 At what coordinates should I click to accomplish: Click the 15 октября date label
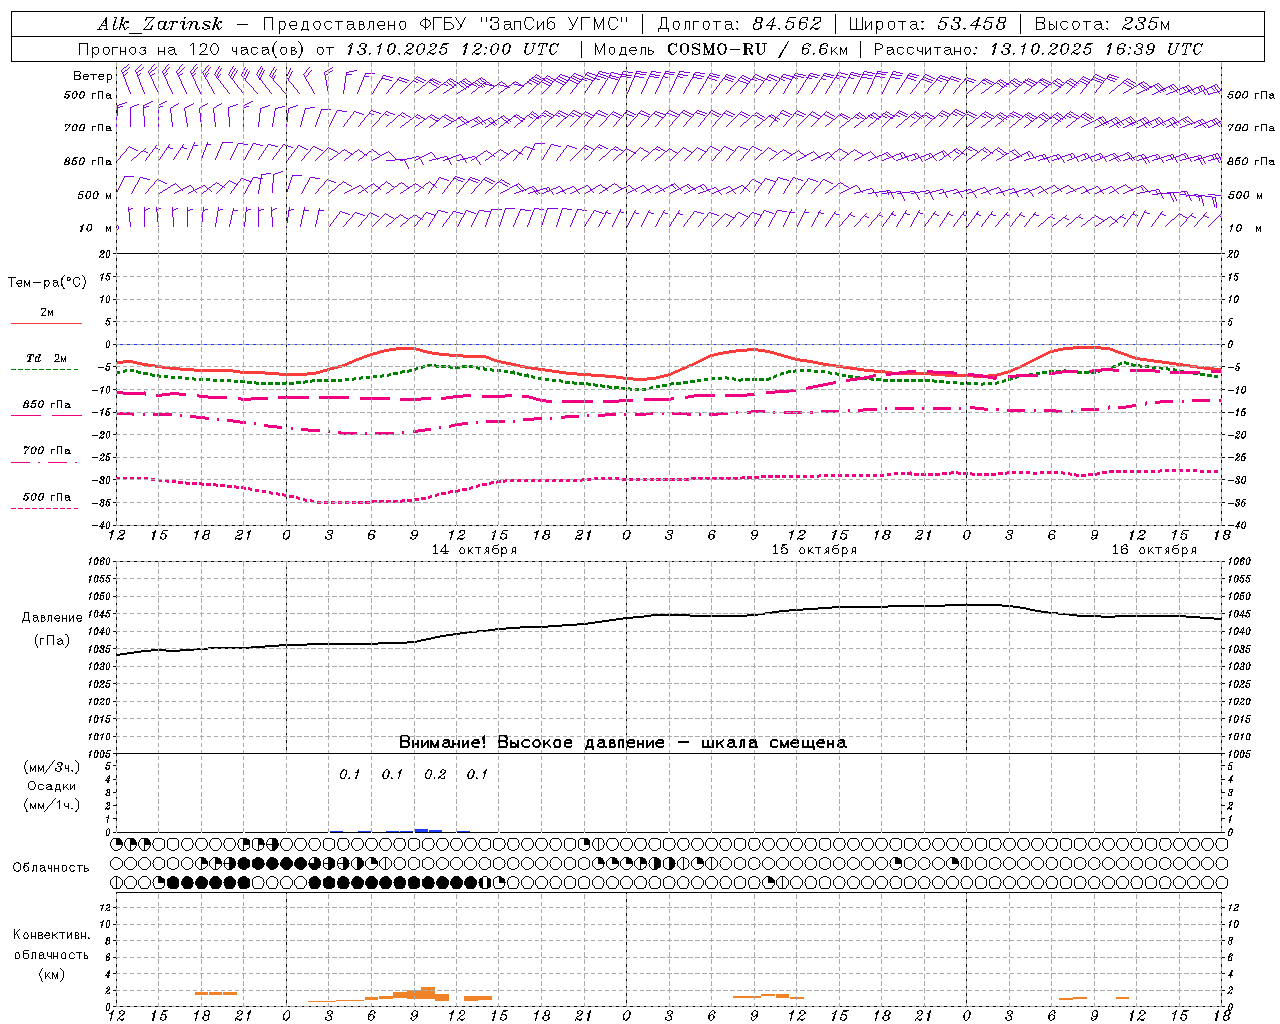814,550
